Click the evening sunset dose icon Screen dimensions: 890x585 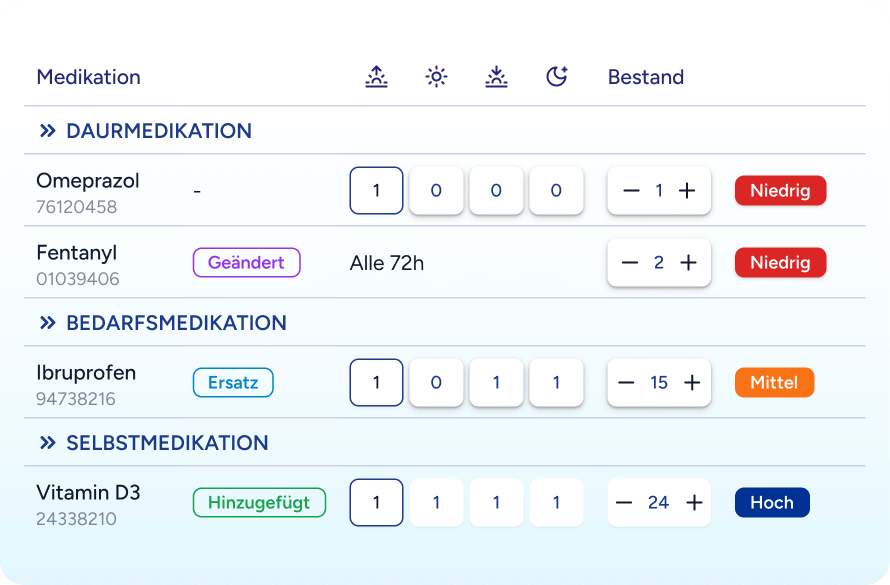[496, 75]
